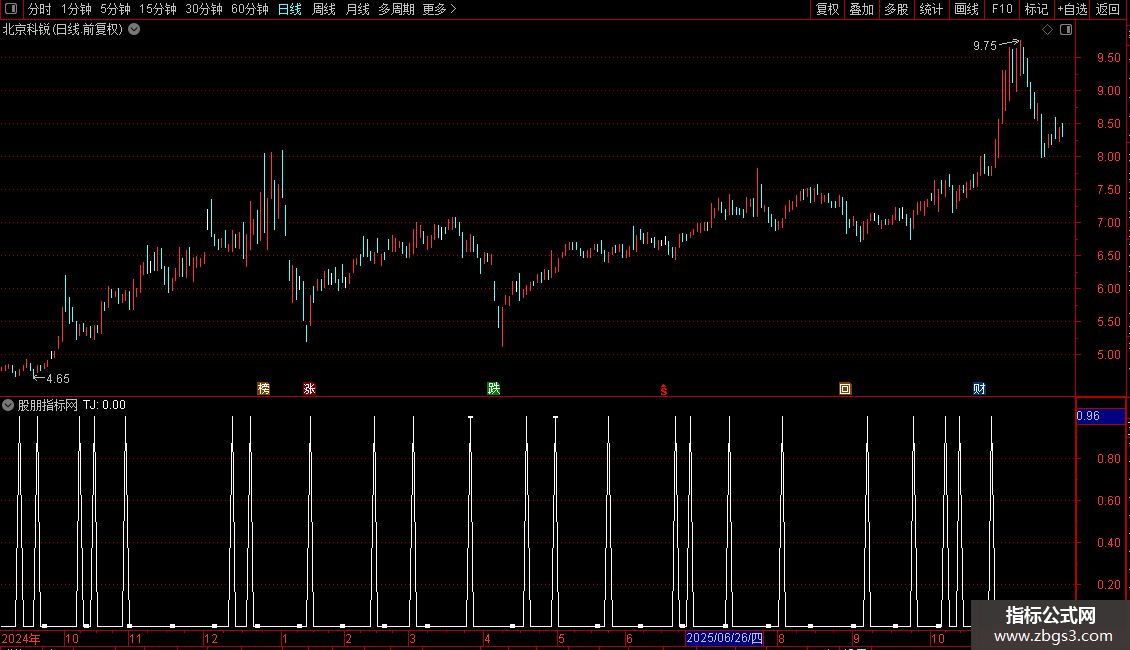Open the 多周期 multi-period view
The width and height of the screenshot is (1130, 650).
pos(396,9)
